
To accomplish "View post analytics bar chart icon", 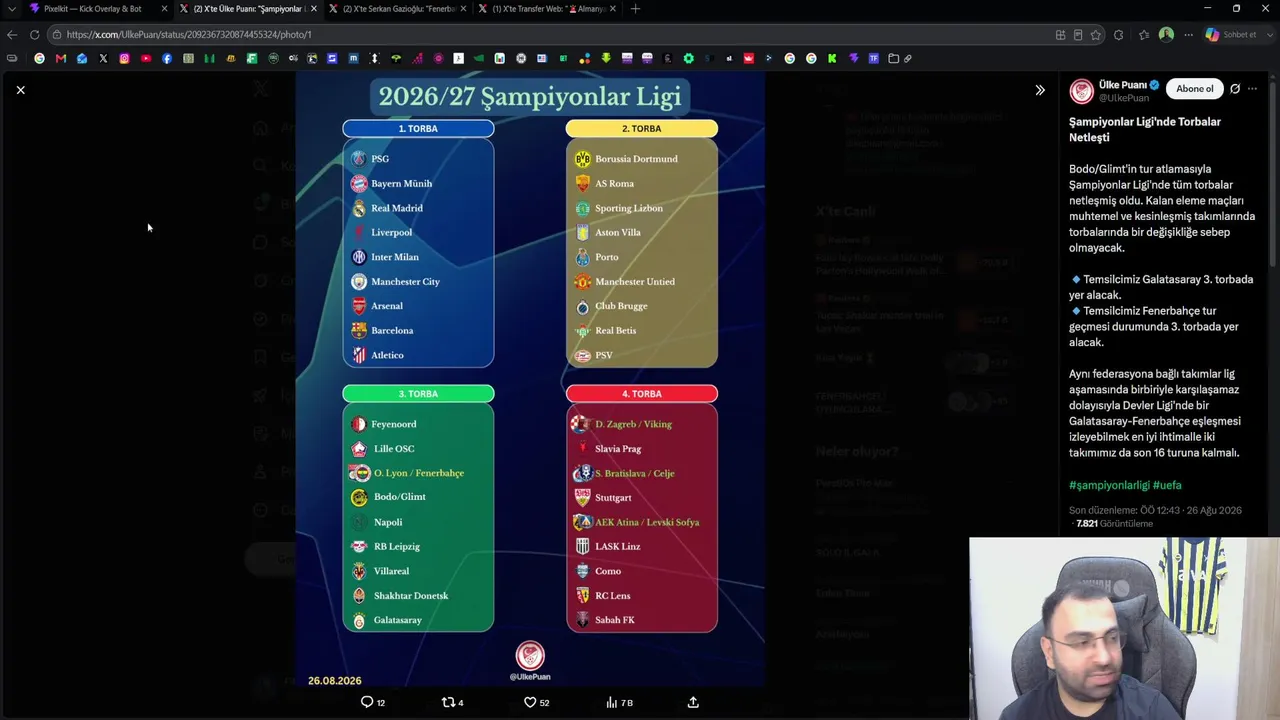I will (619, 702).
